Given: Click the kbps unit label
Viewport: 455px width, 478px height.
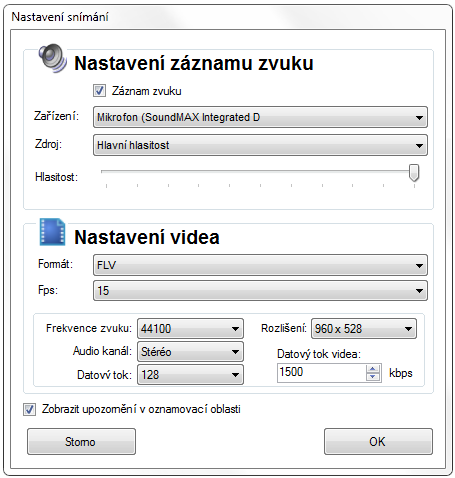Looking at the screenshot, I should click(401, 373).
